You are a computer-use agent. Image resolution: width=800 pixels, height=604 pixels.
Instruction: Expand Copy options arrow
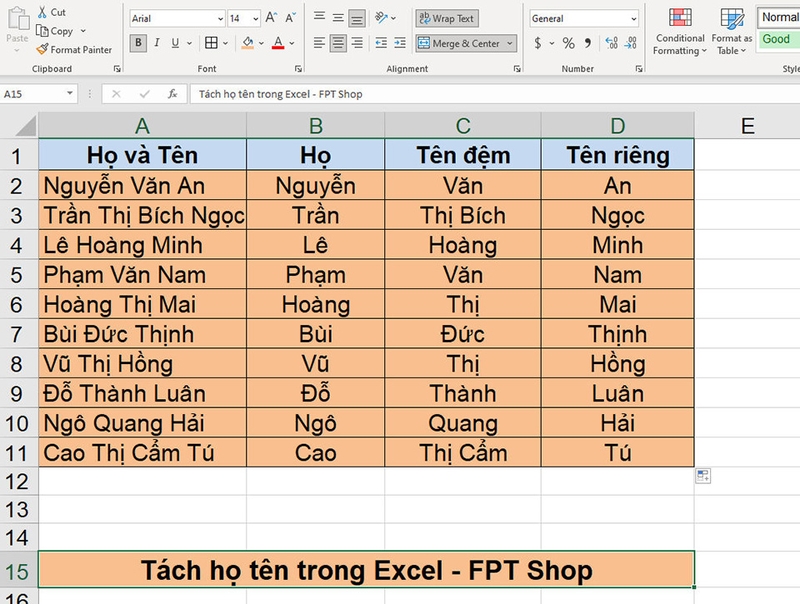[x=83, y=31]
